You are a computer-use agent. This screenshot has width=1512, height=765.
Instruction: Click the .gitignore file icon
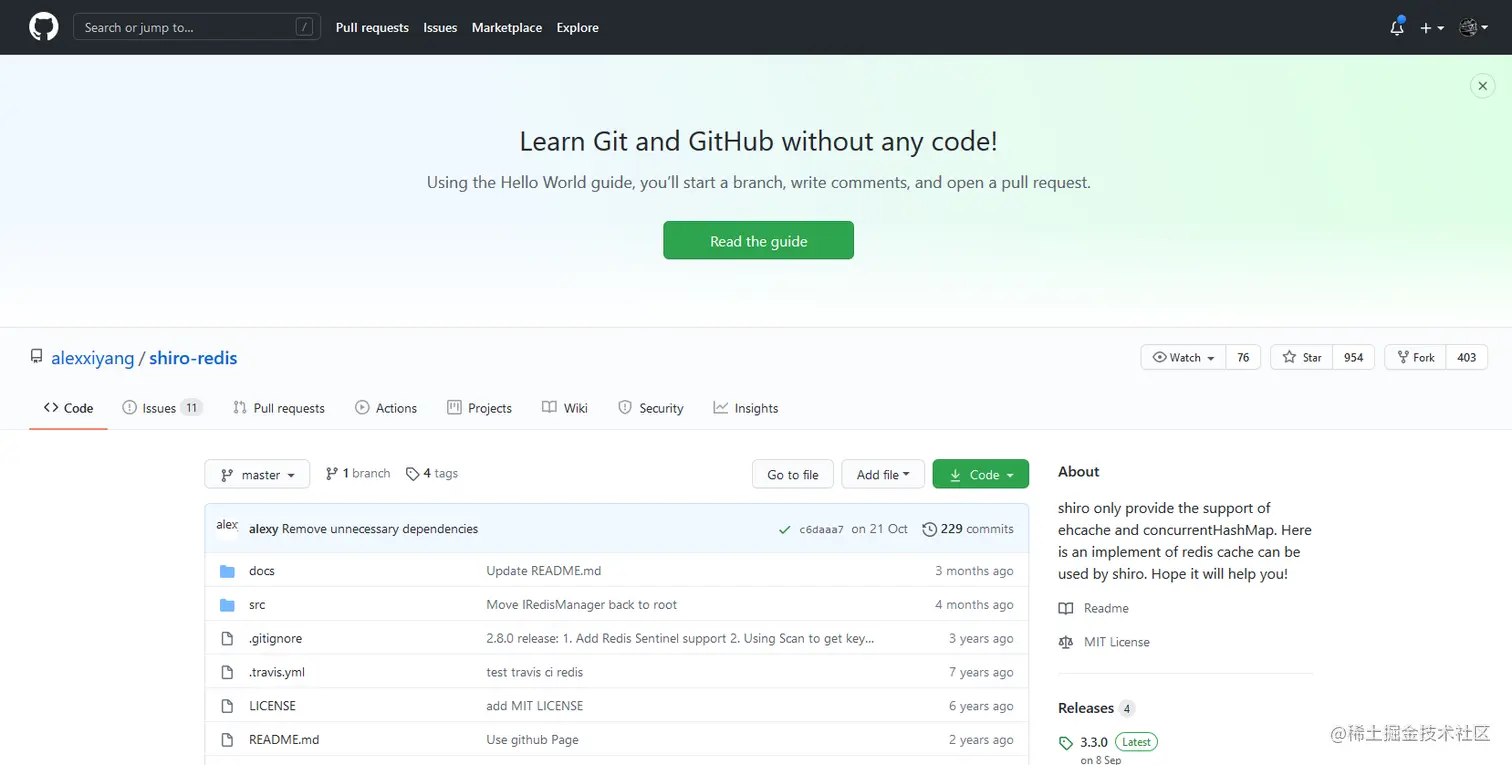pyautogui.click(x=227, y=638)
